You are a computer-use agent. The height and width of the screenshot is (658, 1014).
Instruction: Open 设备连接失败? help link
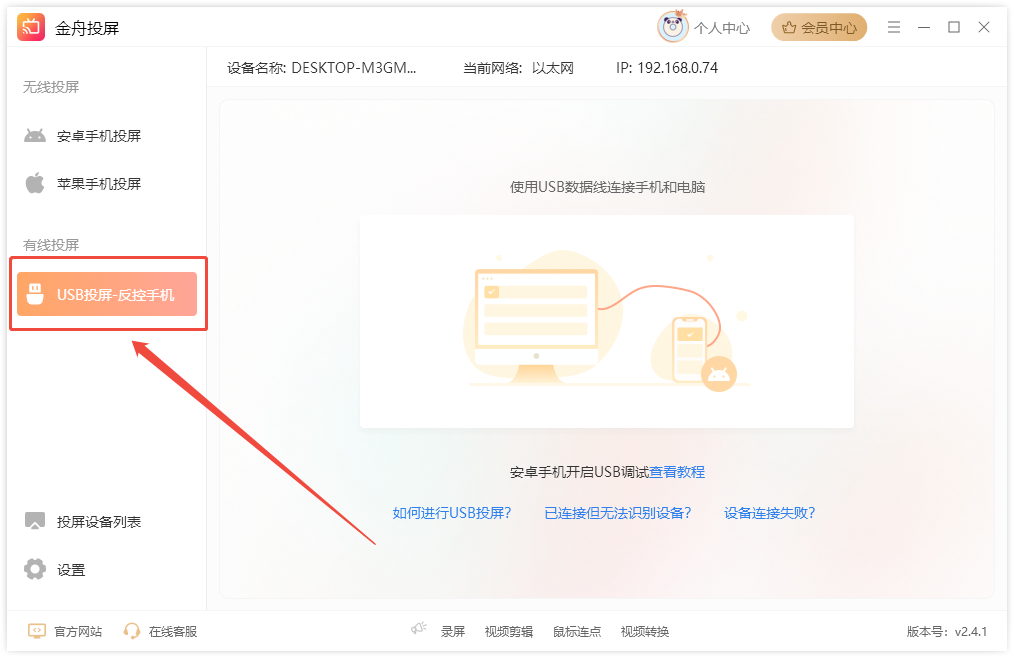tap(769, 513)
